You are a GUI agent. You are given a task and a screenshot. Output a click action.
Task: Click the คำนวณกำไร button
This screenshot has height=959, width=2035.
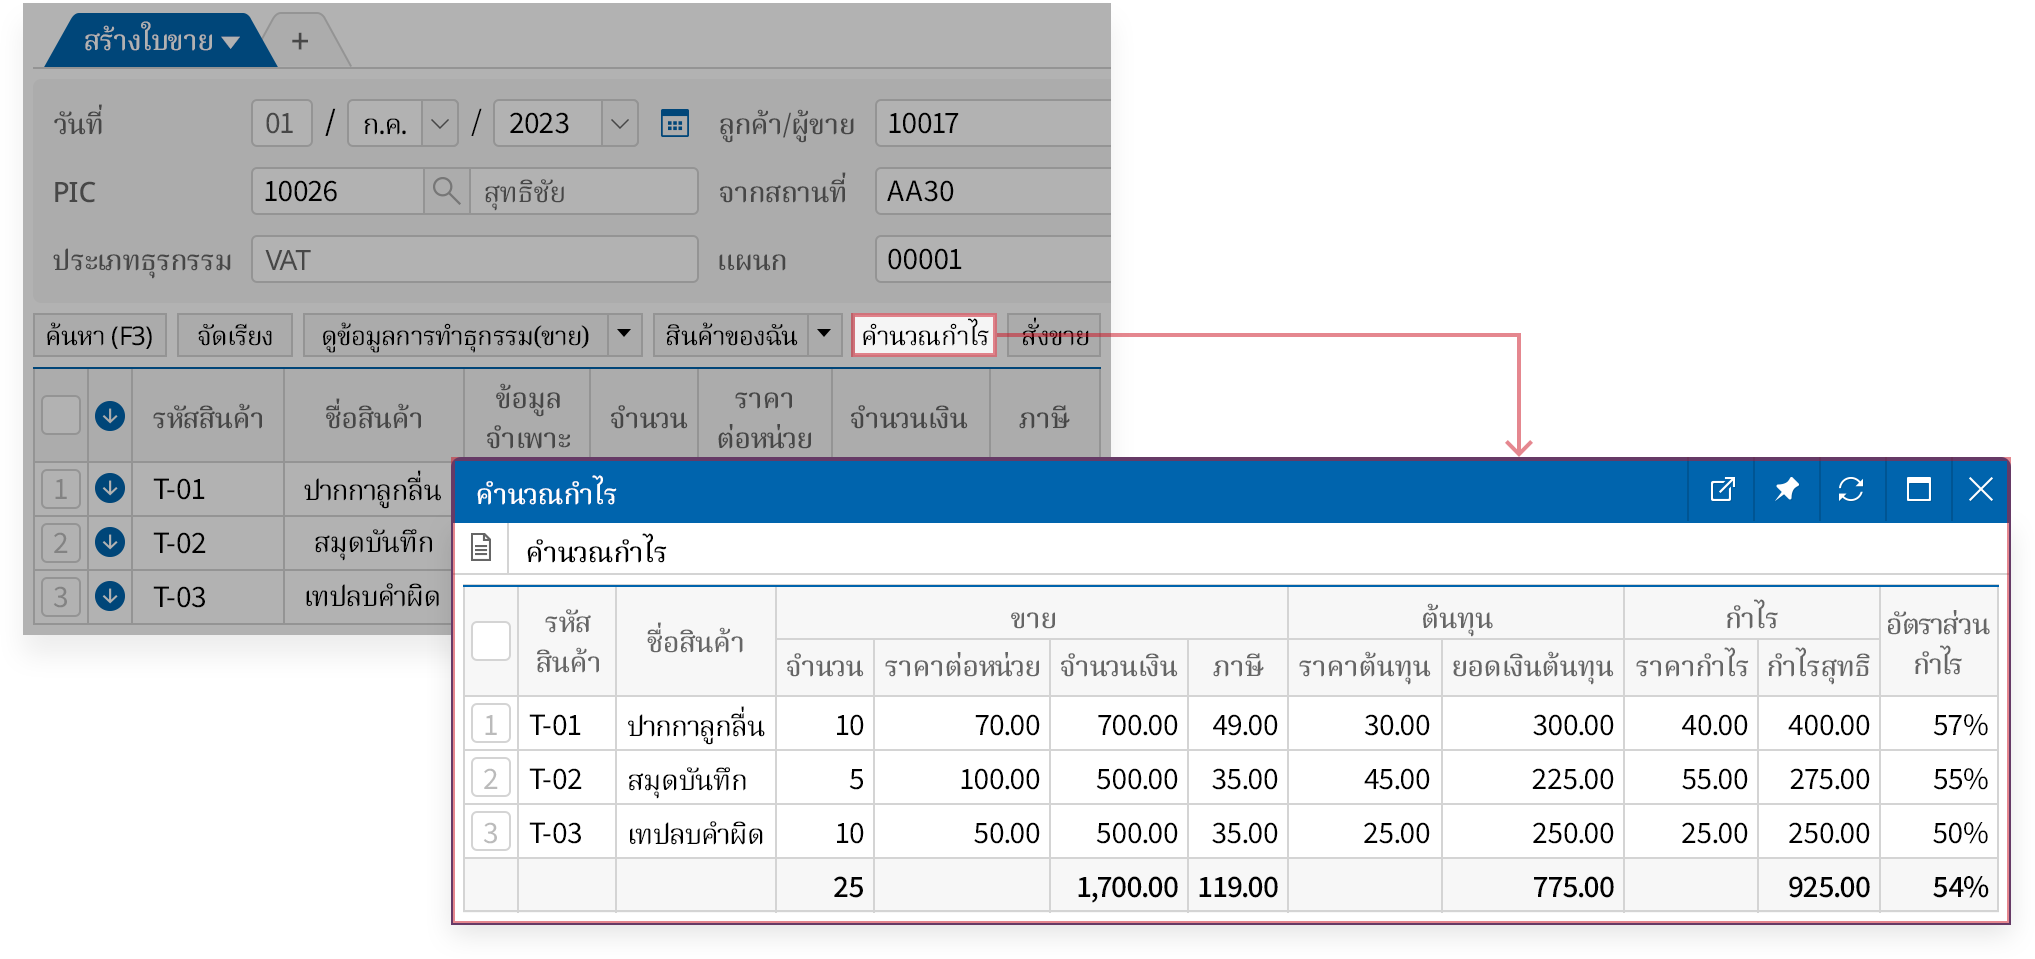(x=924, y=335)
